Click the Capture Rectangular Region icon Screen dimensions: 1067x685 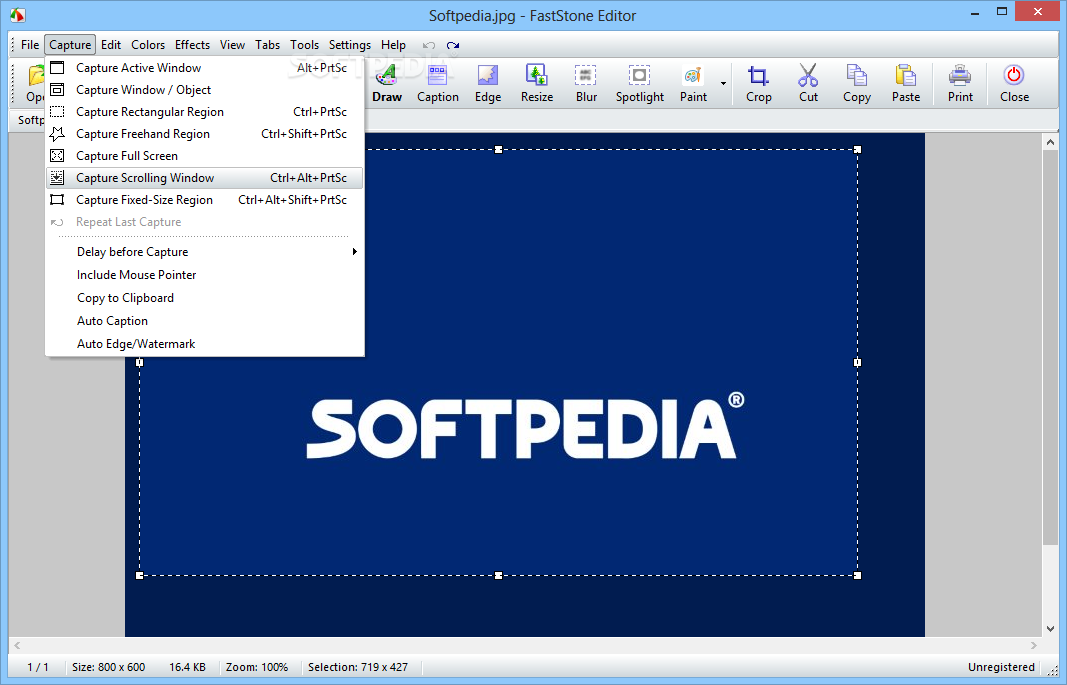[57, 112]
